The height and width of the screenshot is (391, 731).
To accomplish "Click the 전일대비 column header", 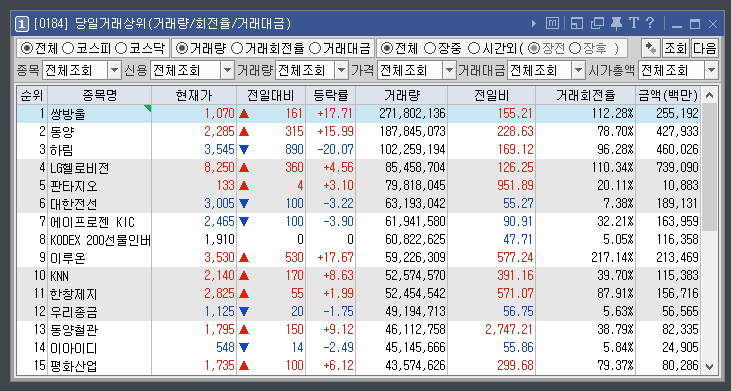I will point(271,96).
